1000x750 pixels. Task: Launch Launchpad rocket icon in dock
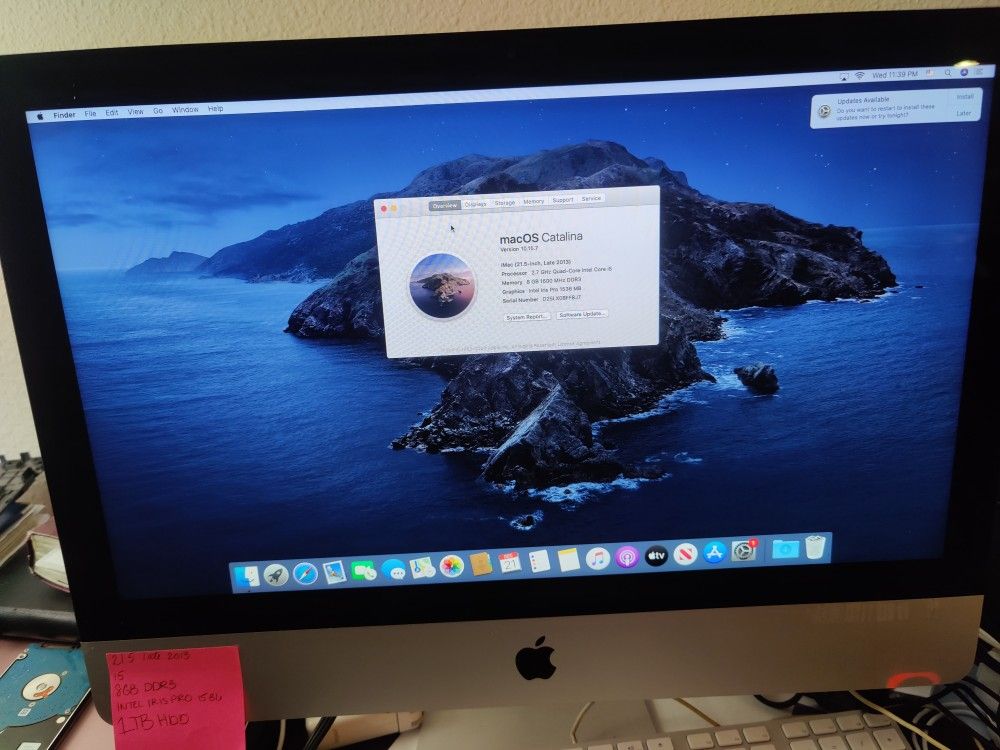click(276, 574)
